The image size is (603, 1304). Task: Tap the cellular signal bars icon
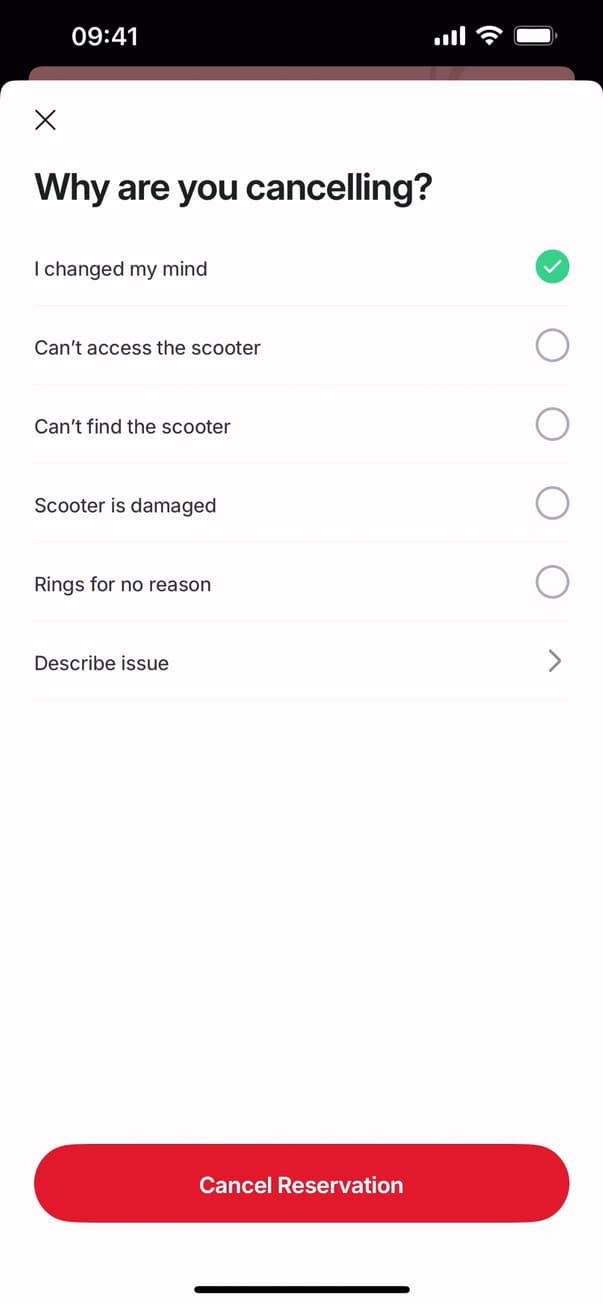click(449, 37)
